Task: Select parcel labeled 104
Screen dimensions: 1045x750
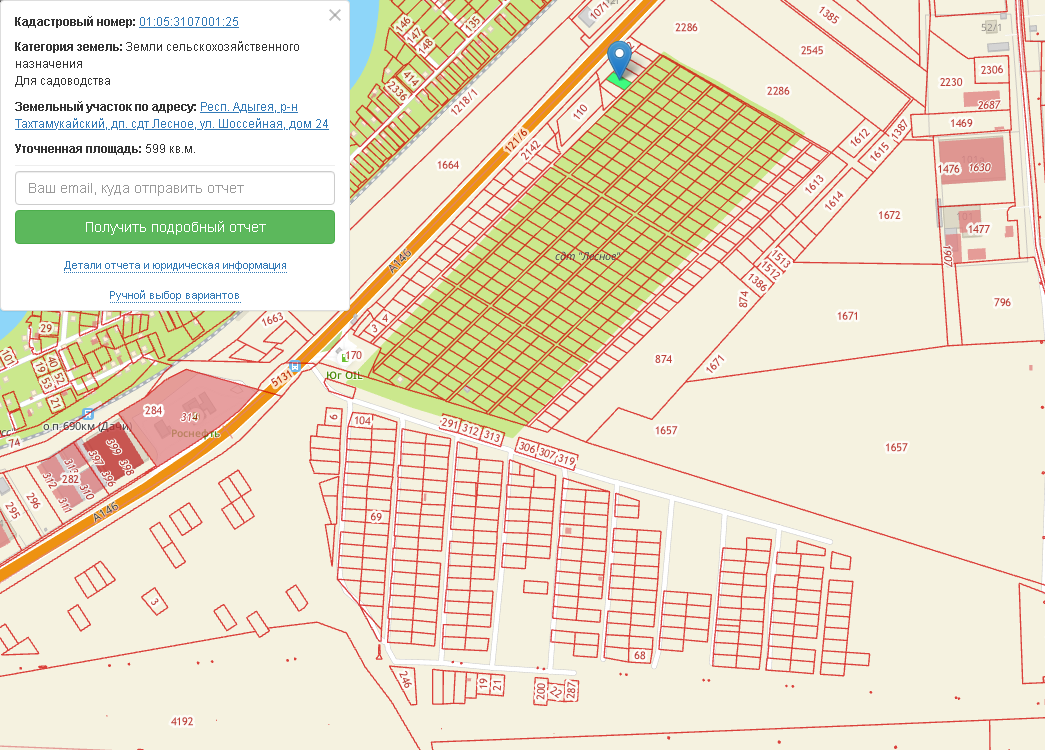Action: point(363,420)
